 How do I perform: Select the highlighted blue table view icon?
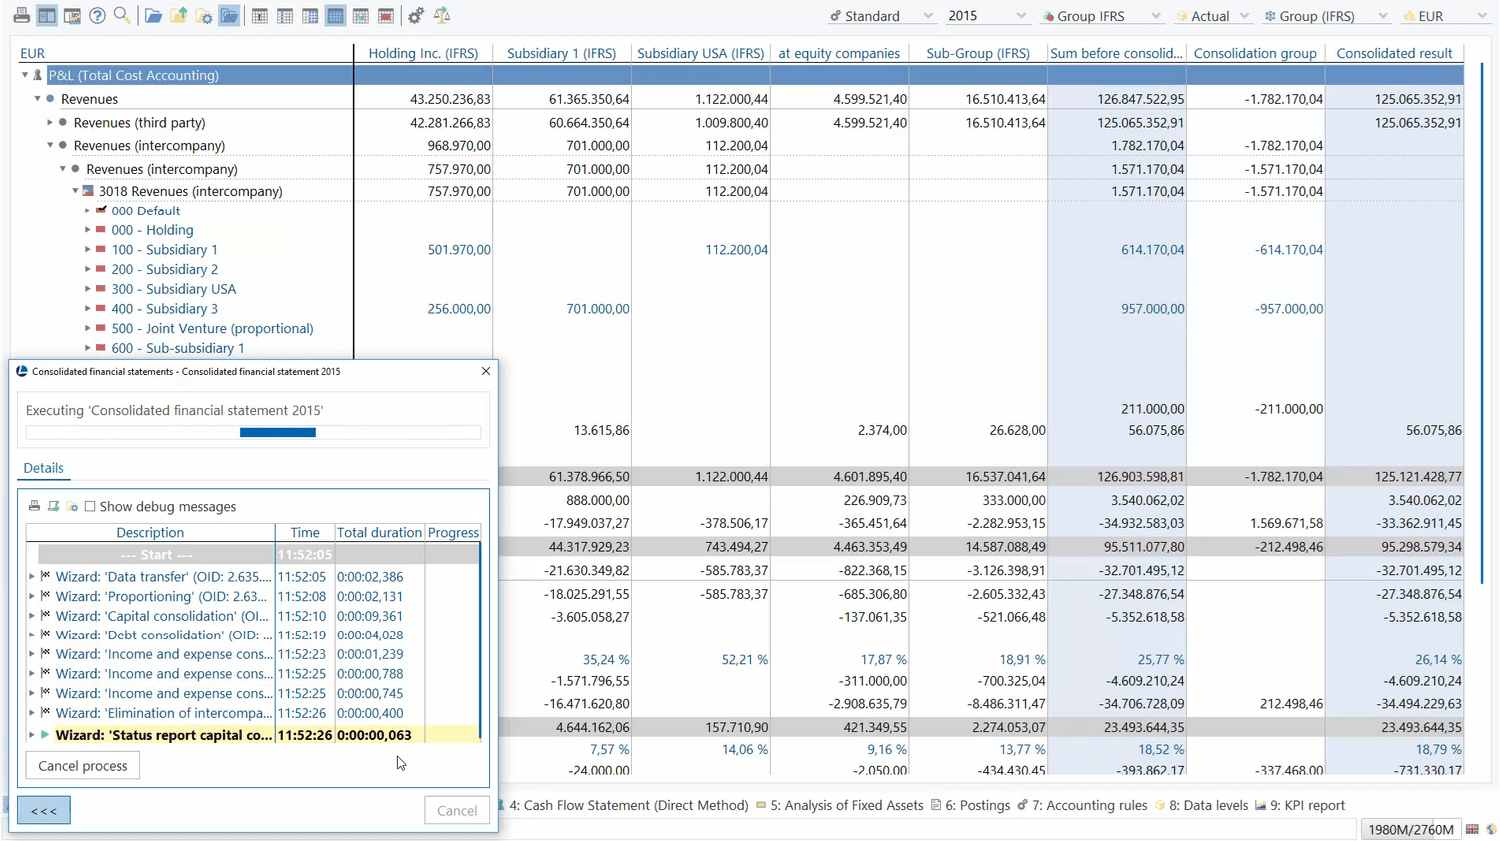click(333, 15)
